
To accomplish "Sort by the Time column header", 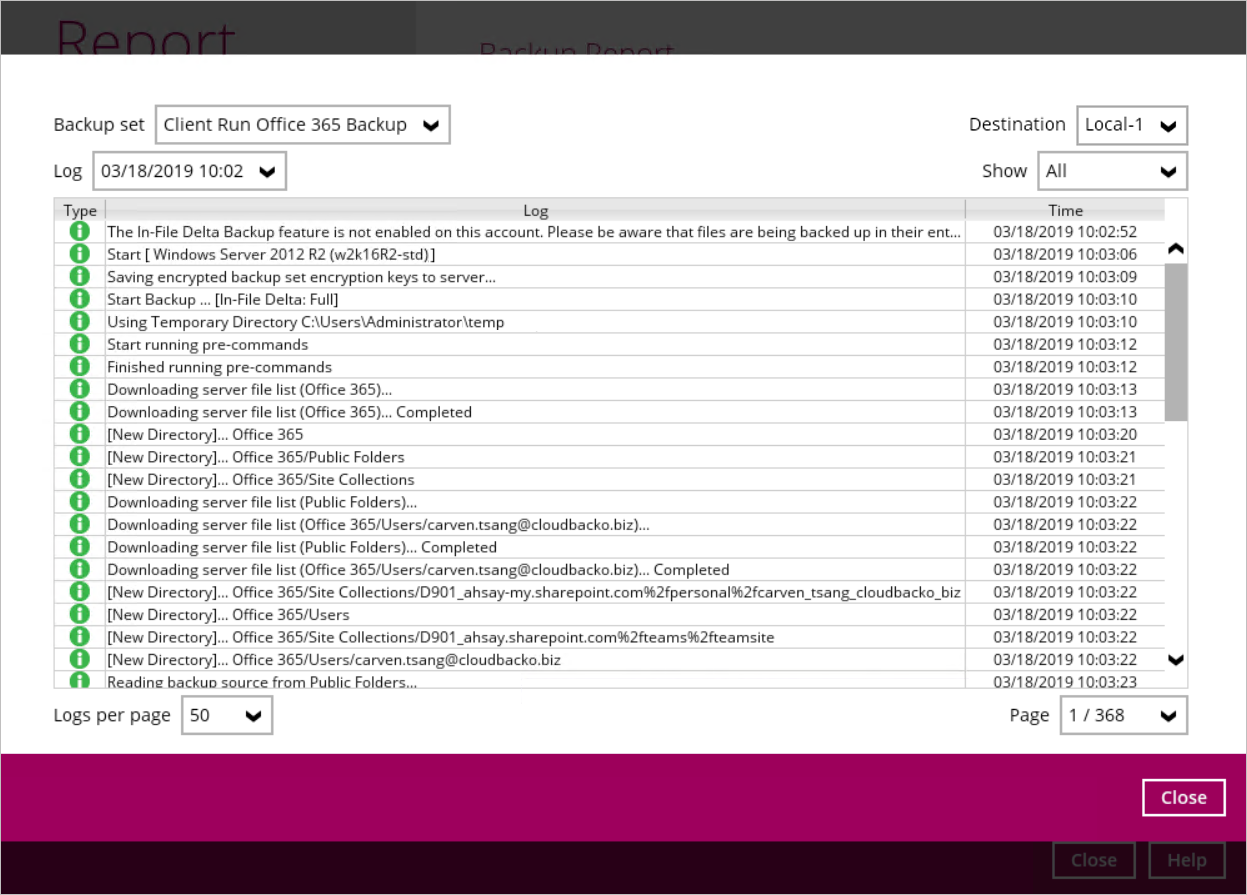I will (x=1064, y=210).
